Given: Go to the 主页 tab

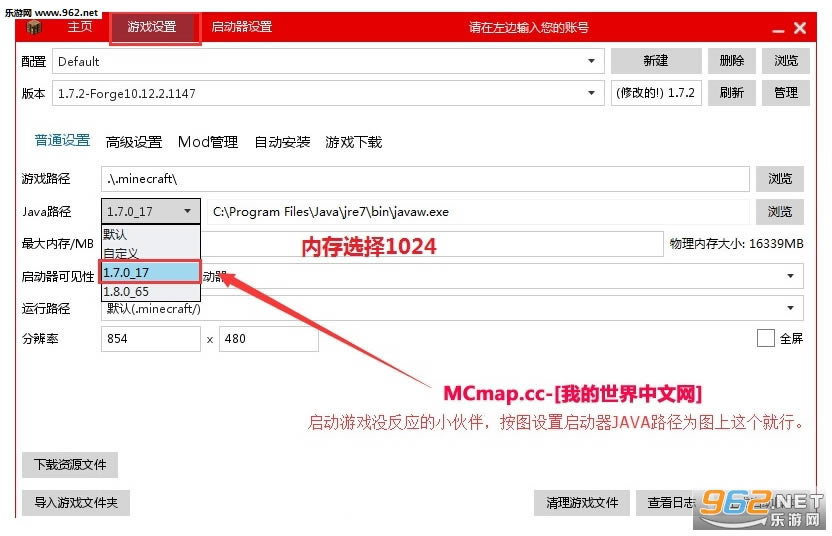Looking at the screenshot, I should point(80,27).
